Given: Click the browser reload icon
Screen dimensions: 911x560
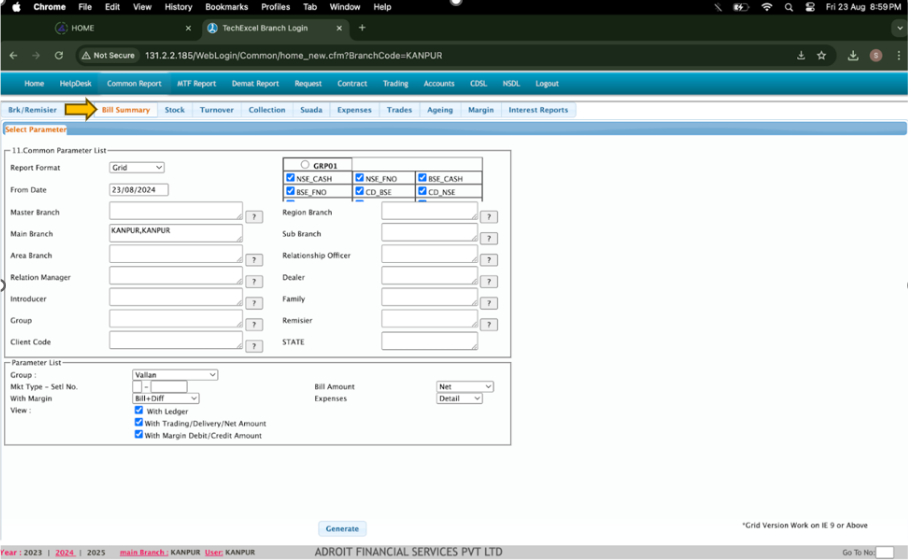Looking at the screenshot, I should tap(59, 56).
